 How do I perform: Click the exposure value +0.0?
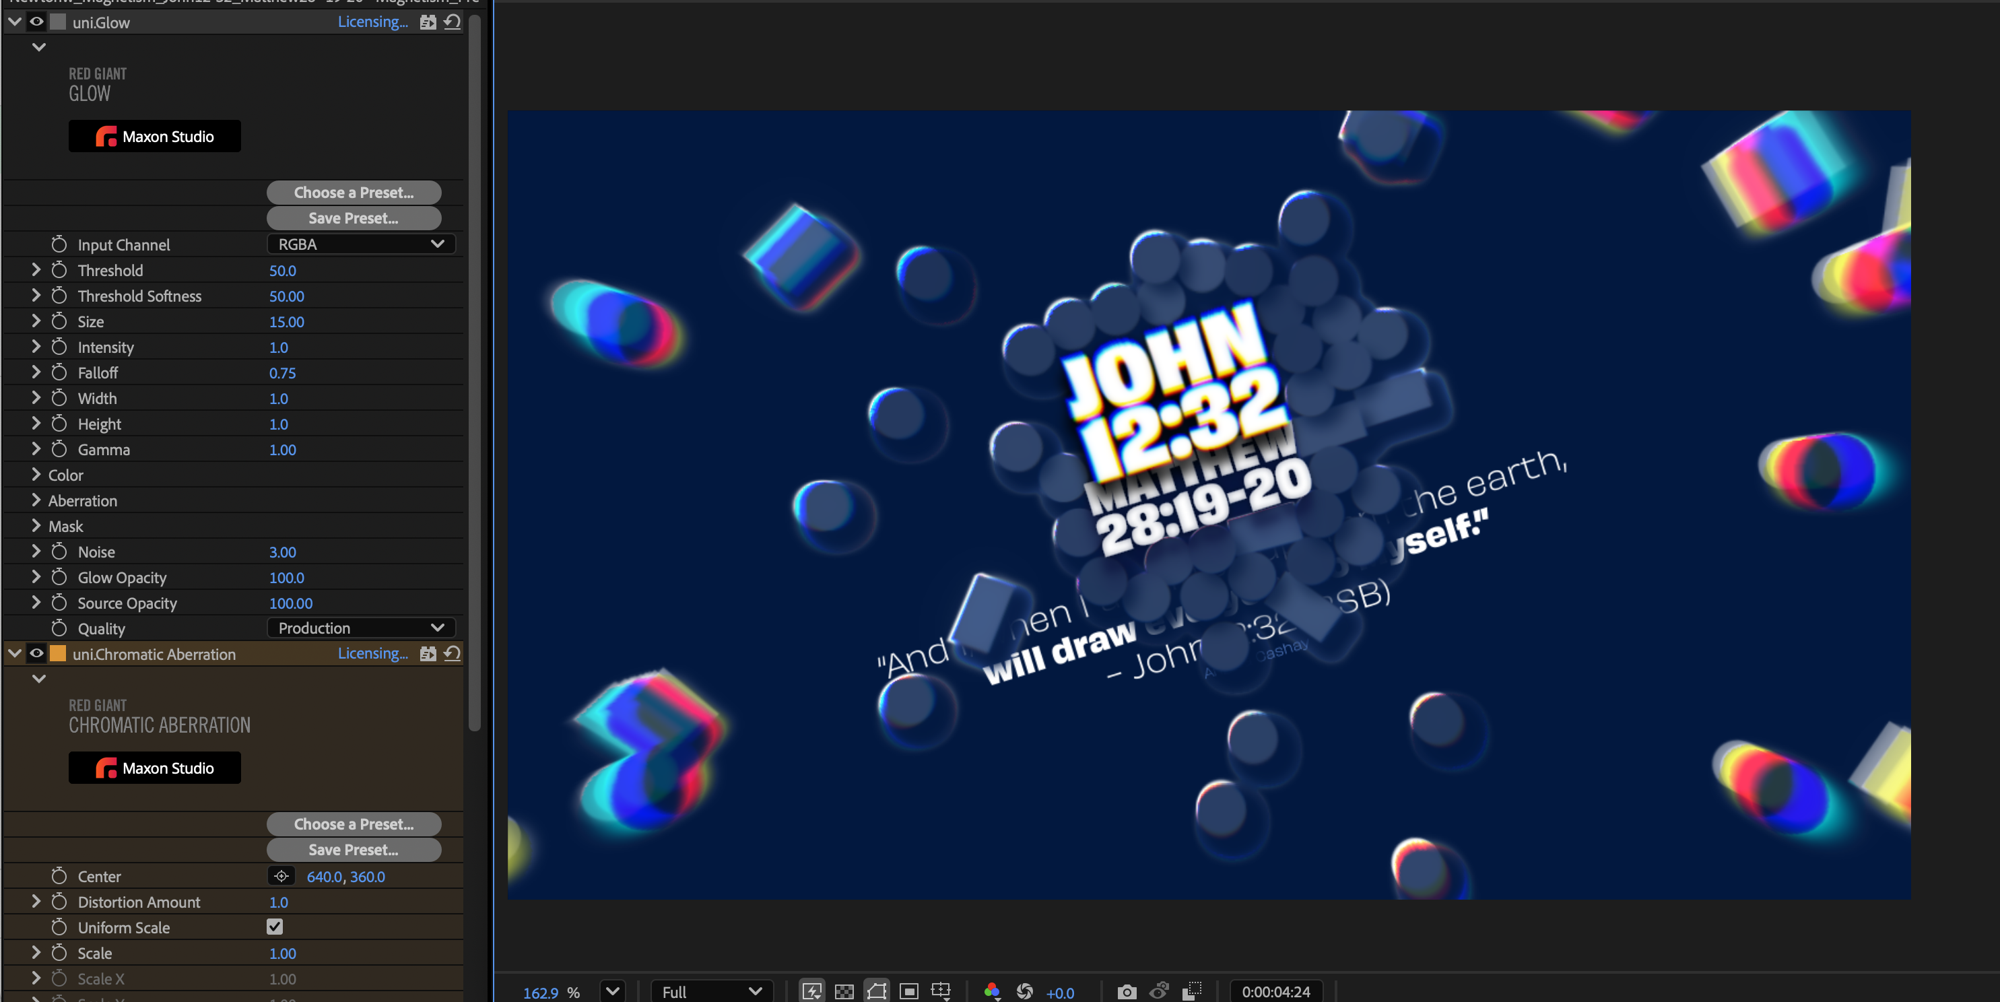tap(1060, 992)
